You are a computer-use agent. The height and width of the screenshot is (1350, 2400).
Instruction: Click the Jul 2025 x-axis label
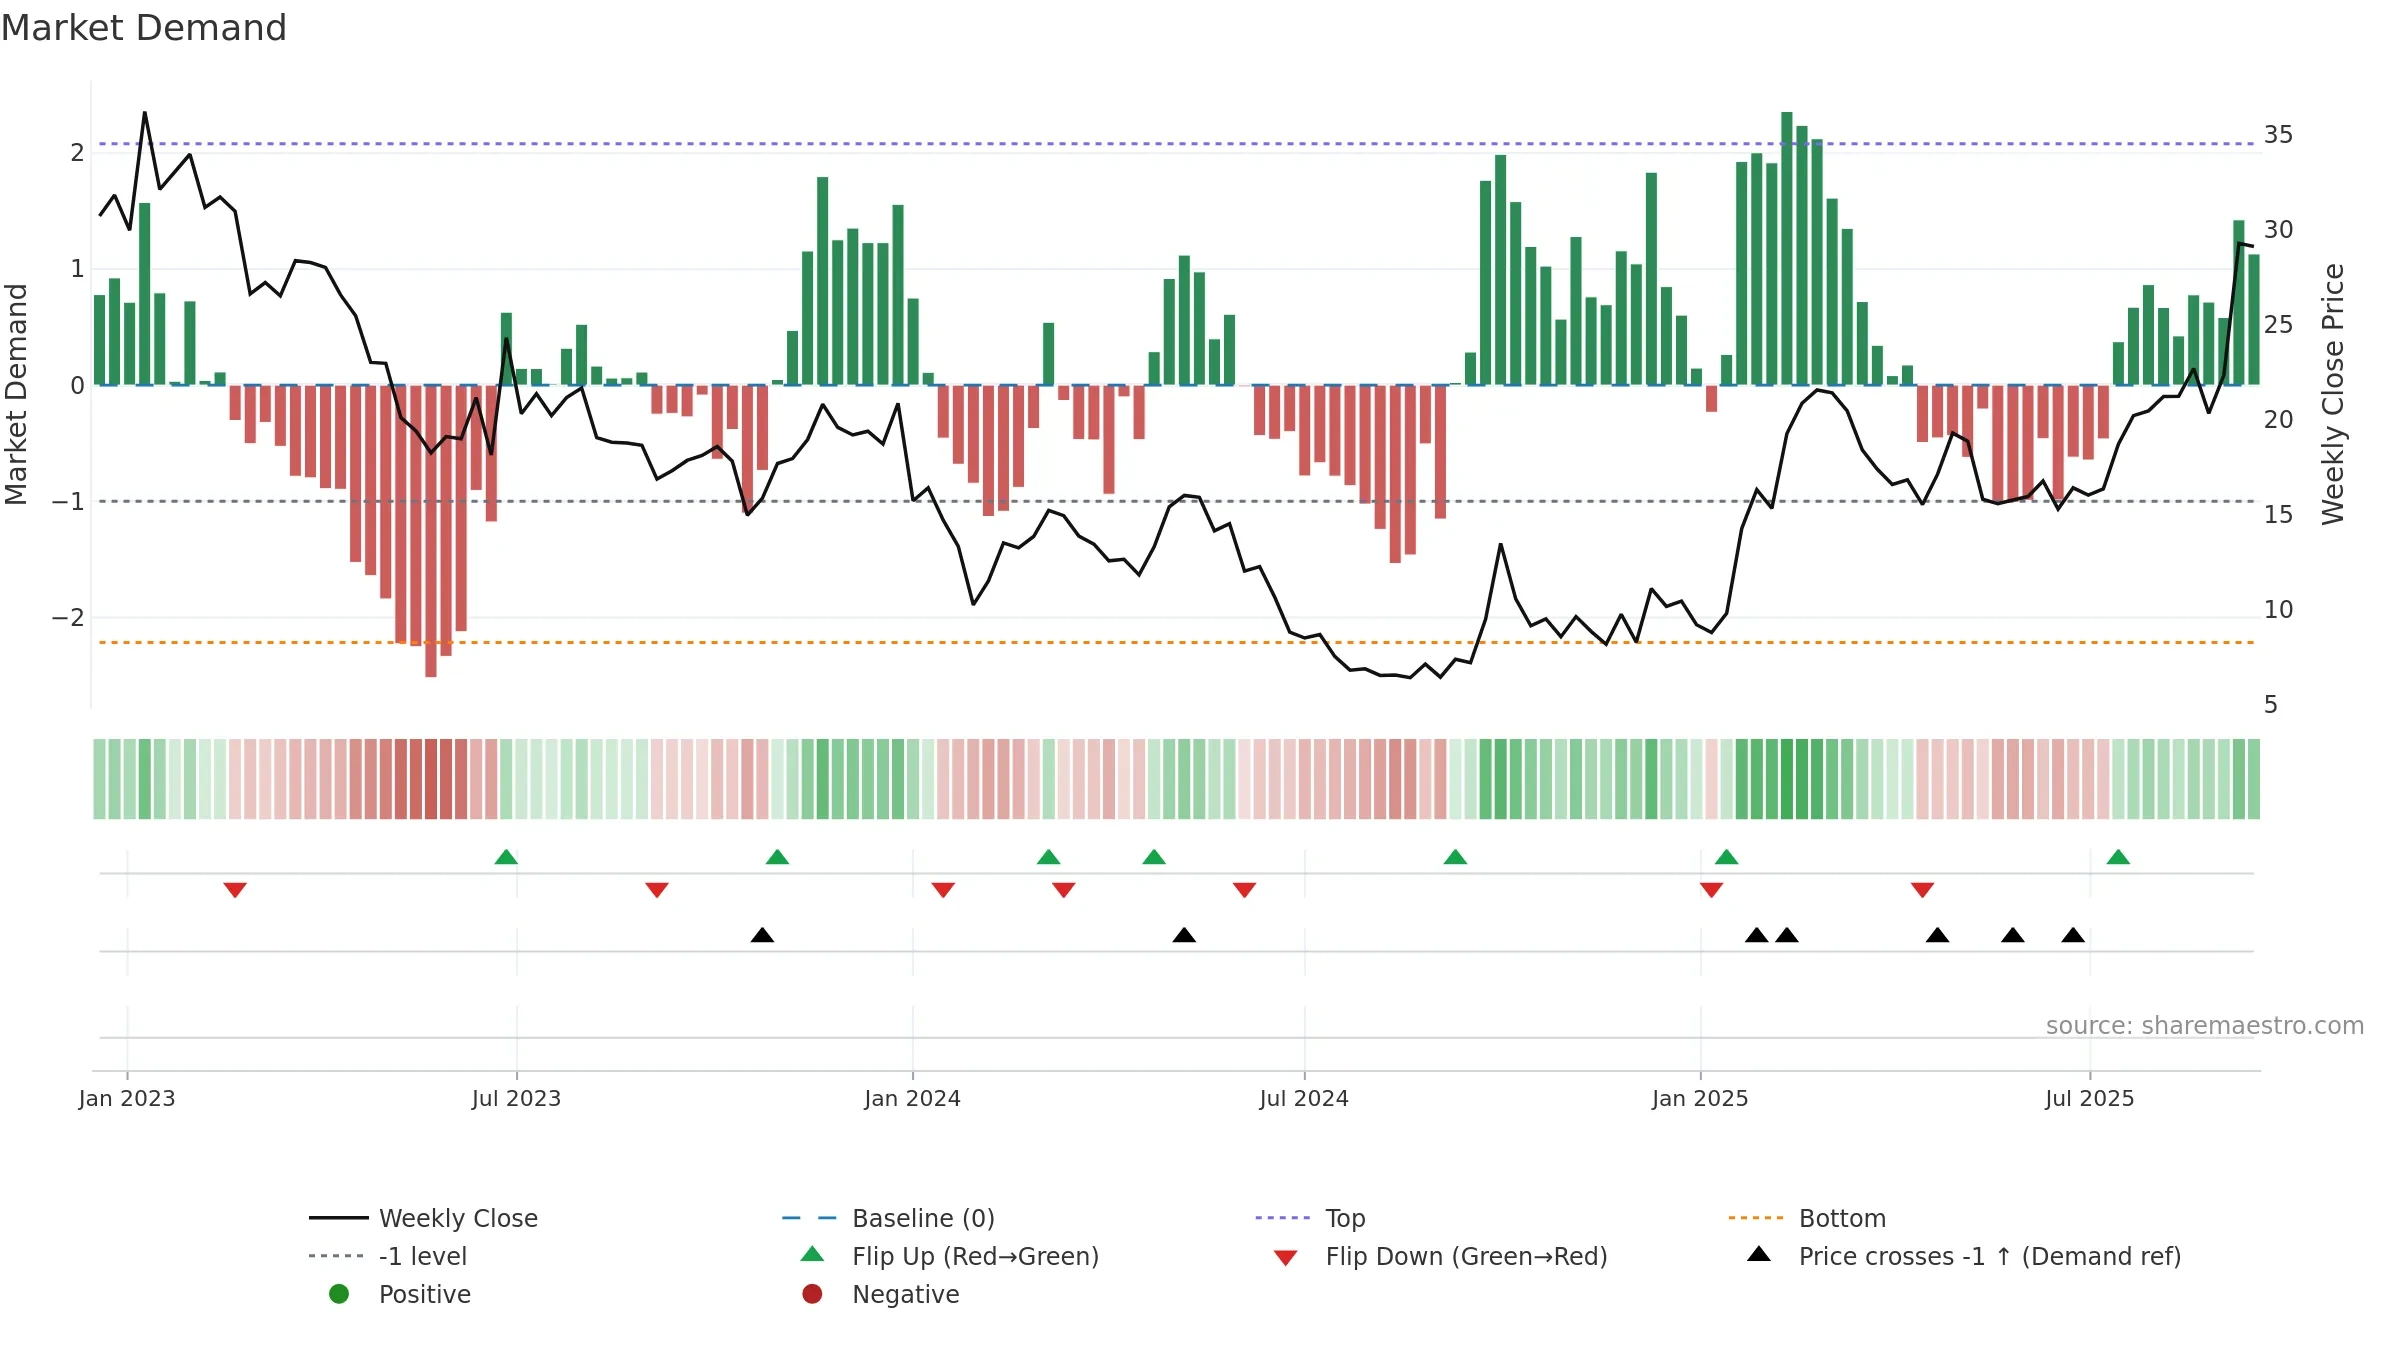[x=2090, y=1098]
